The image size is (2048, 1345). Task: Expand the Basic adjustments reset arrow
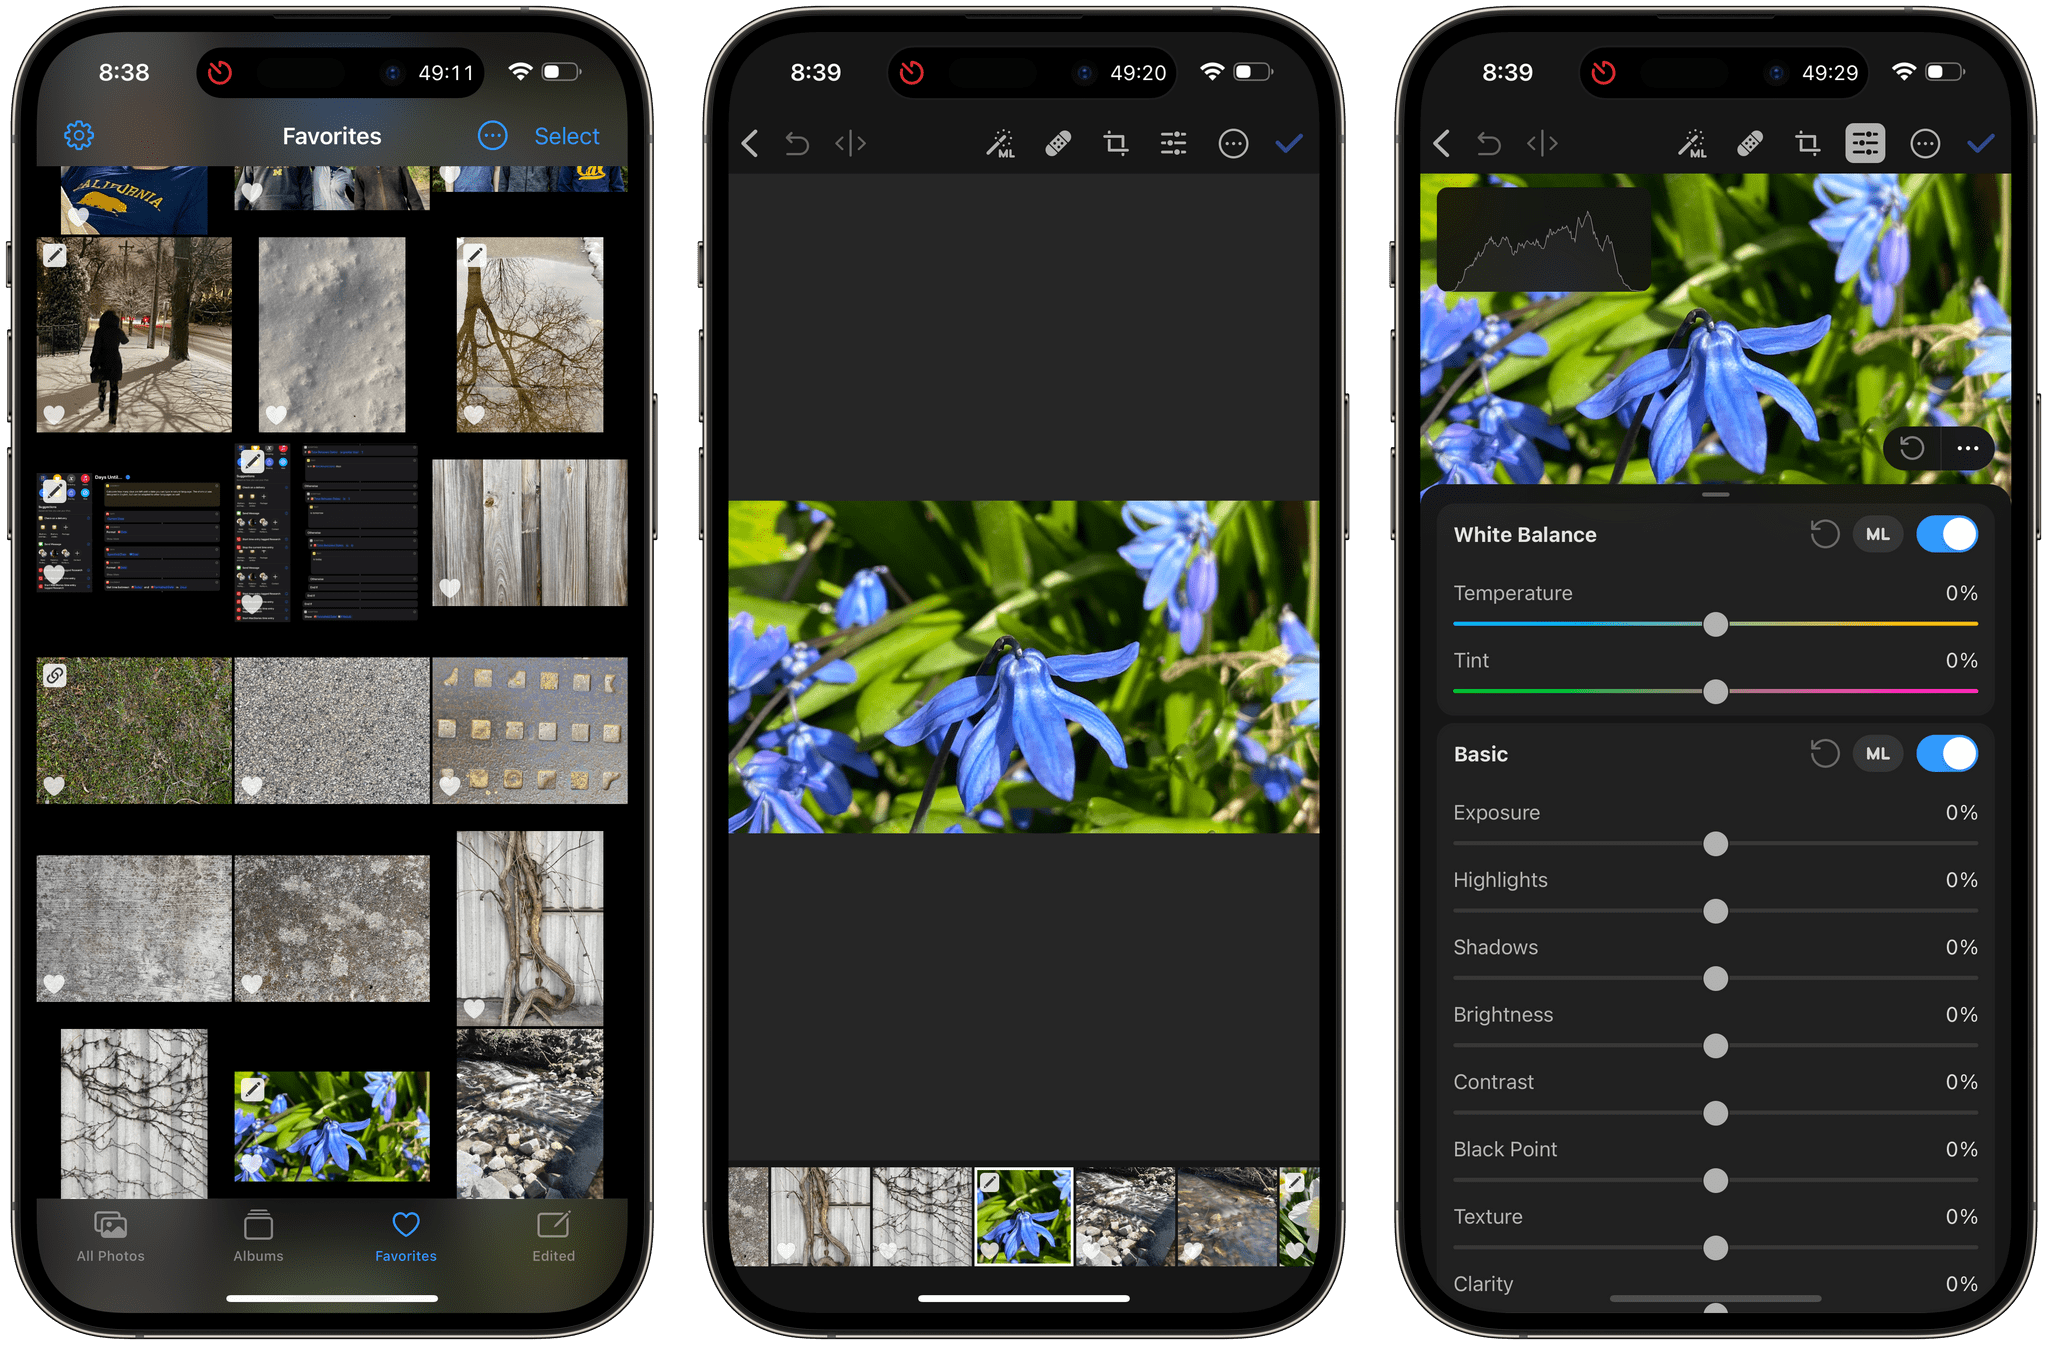(1818, 754)
